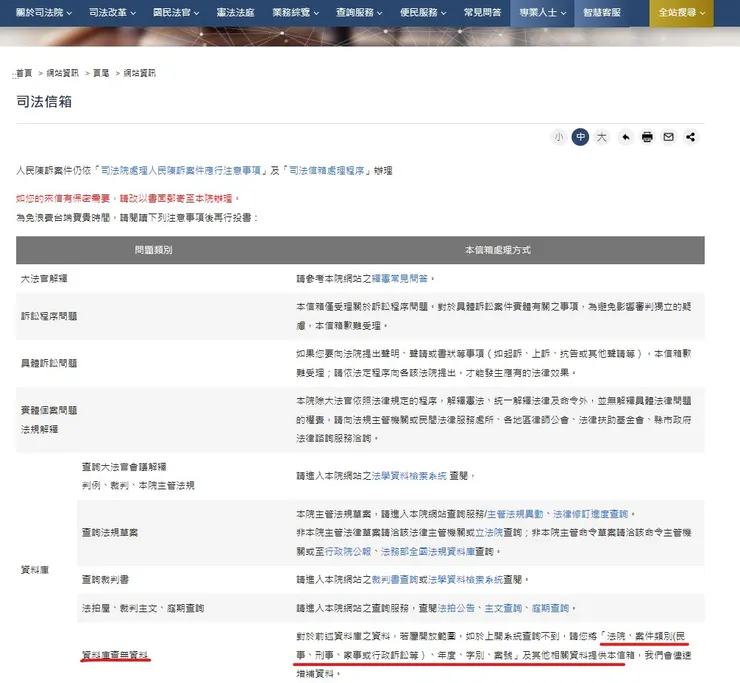Click the email envelope icon
The height and width of the screenshot is (683, 740).
click(668, 137)
